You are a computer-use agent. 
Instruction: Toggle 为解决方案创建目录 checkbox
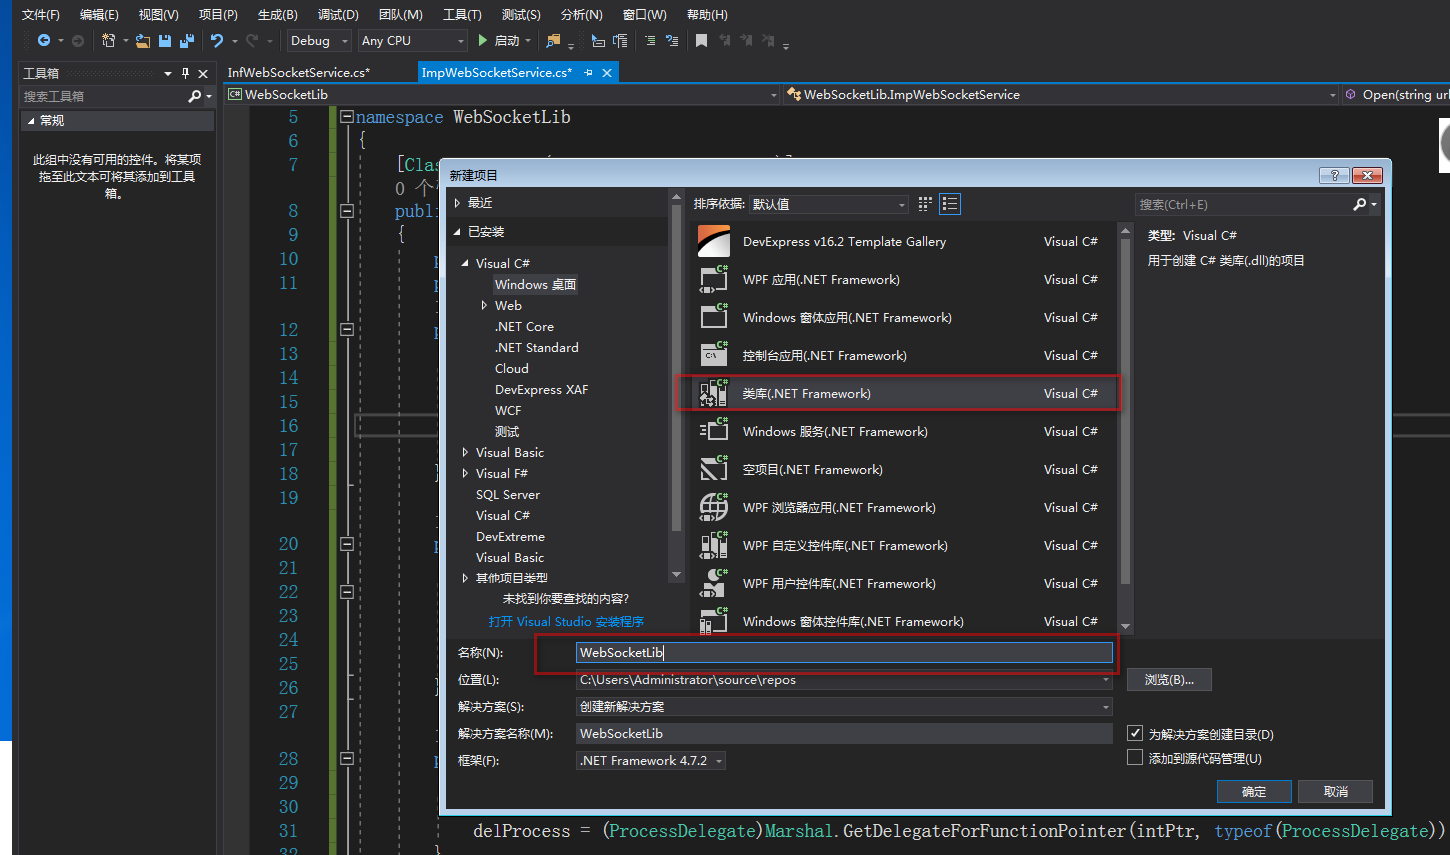pyautogui.click(x=1135, y=733)
